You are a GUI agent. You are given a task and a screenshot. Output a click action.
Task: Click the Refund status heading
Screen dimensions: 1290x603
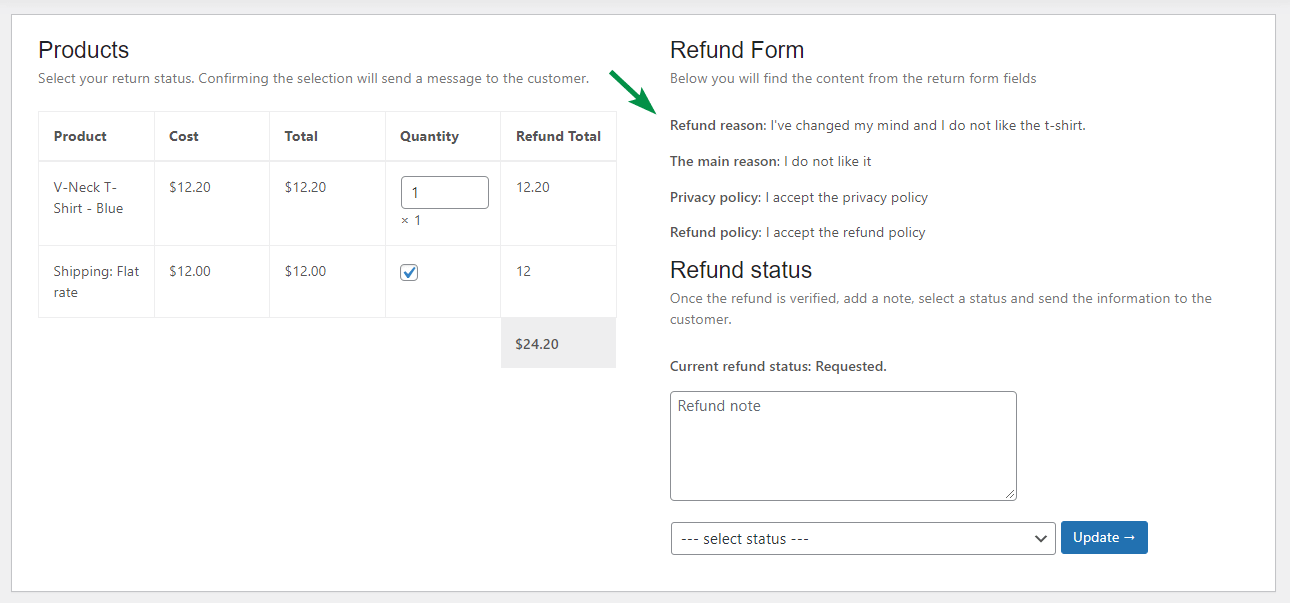741,270
